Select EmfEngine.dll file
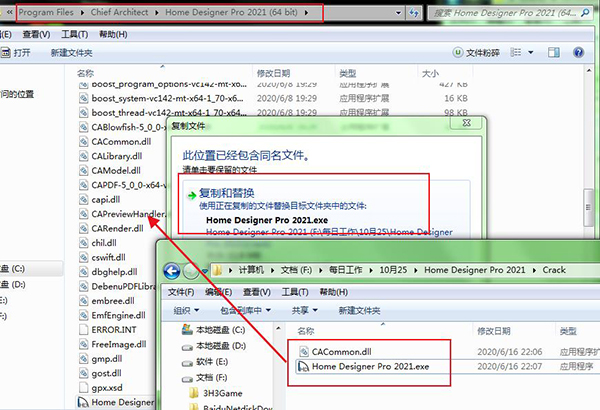Image resolution: width=600 pixels, height=410 pixels. click(x=118, y=315)
